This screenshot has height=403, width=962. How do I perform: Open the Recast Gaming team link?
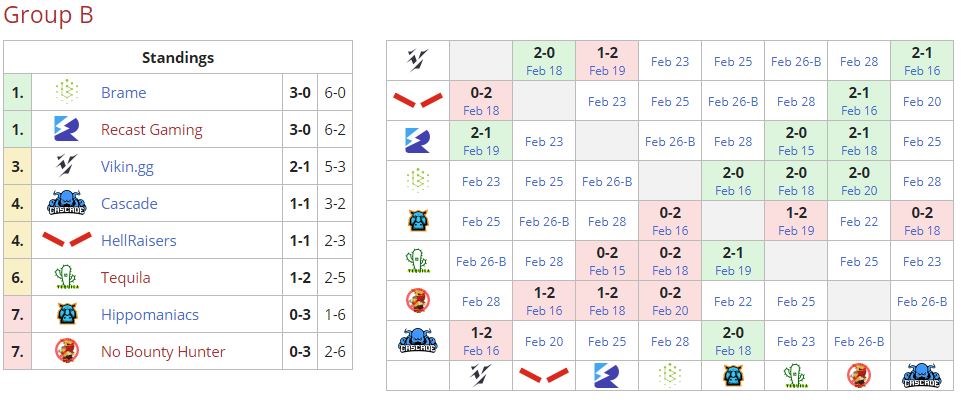coord(151,130)
